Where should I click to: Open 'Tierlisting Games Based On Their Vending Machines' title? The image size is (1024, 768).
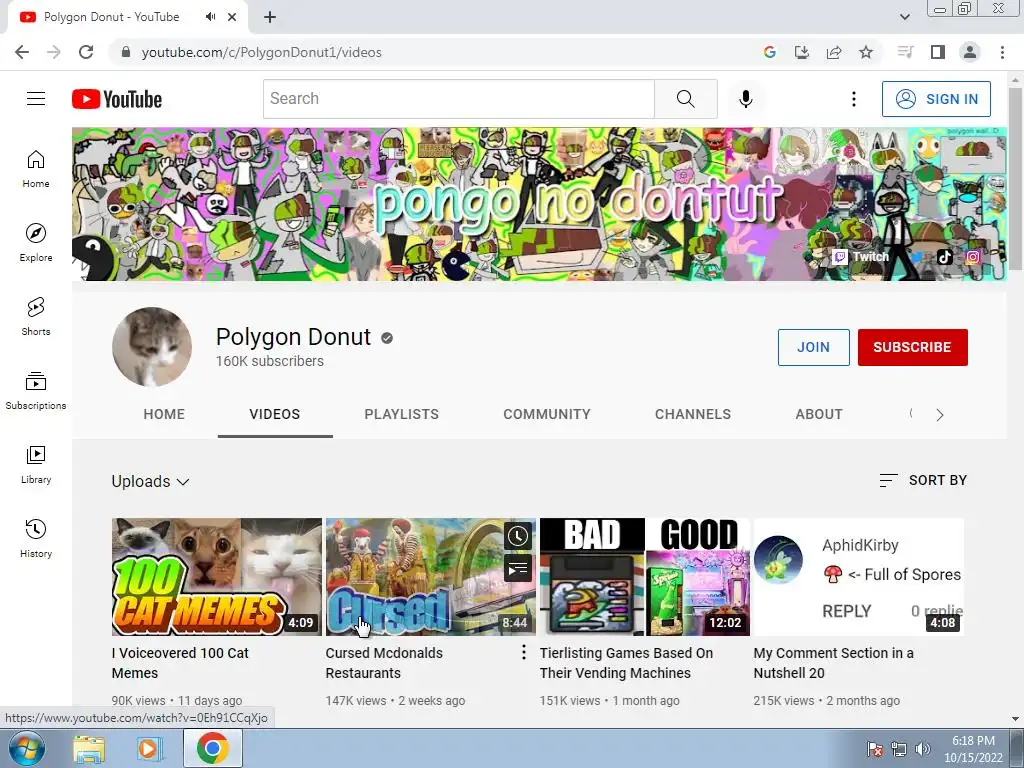click(x=626, y=662)
